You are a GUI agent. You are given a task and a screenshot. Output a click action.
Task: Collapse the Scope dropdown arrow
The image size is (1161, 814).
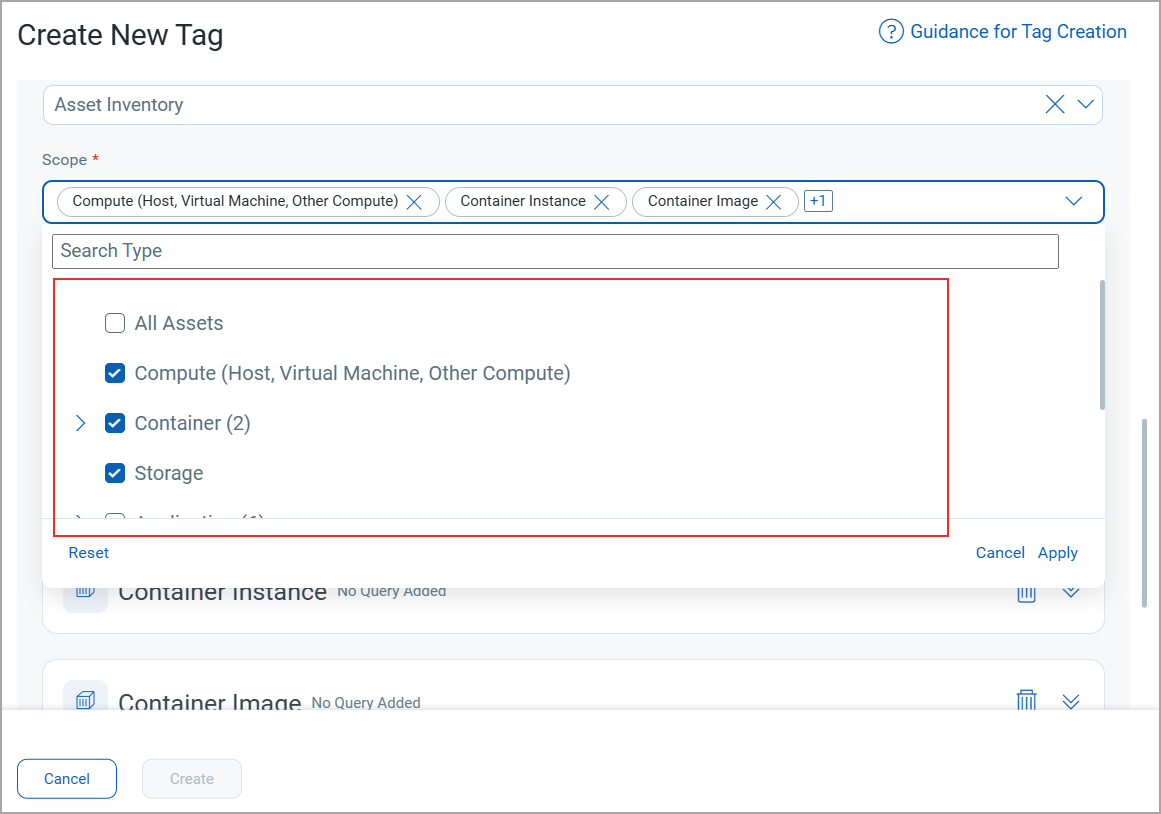pyautogui.click(x=1074, y=201)
